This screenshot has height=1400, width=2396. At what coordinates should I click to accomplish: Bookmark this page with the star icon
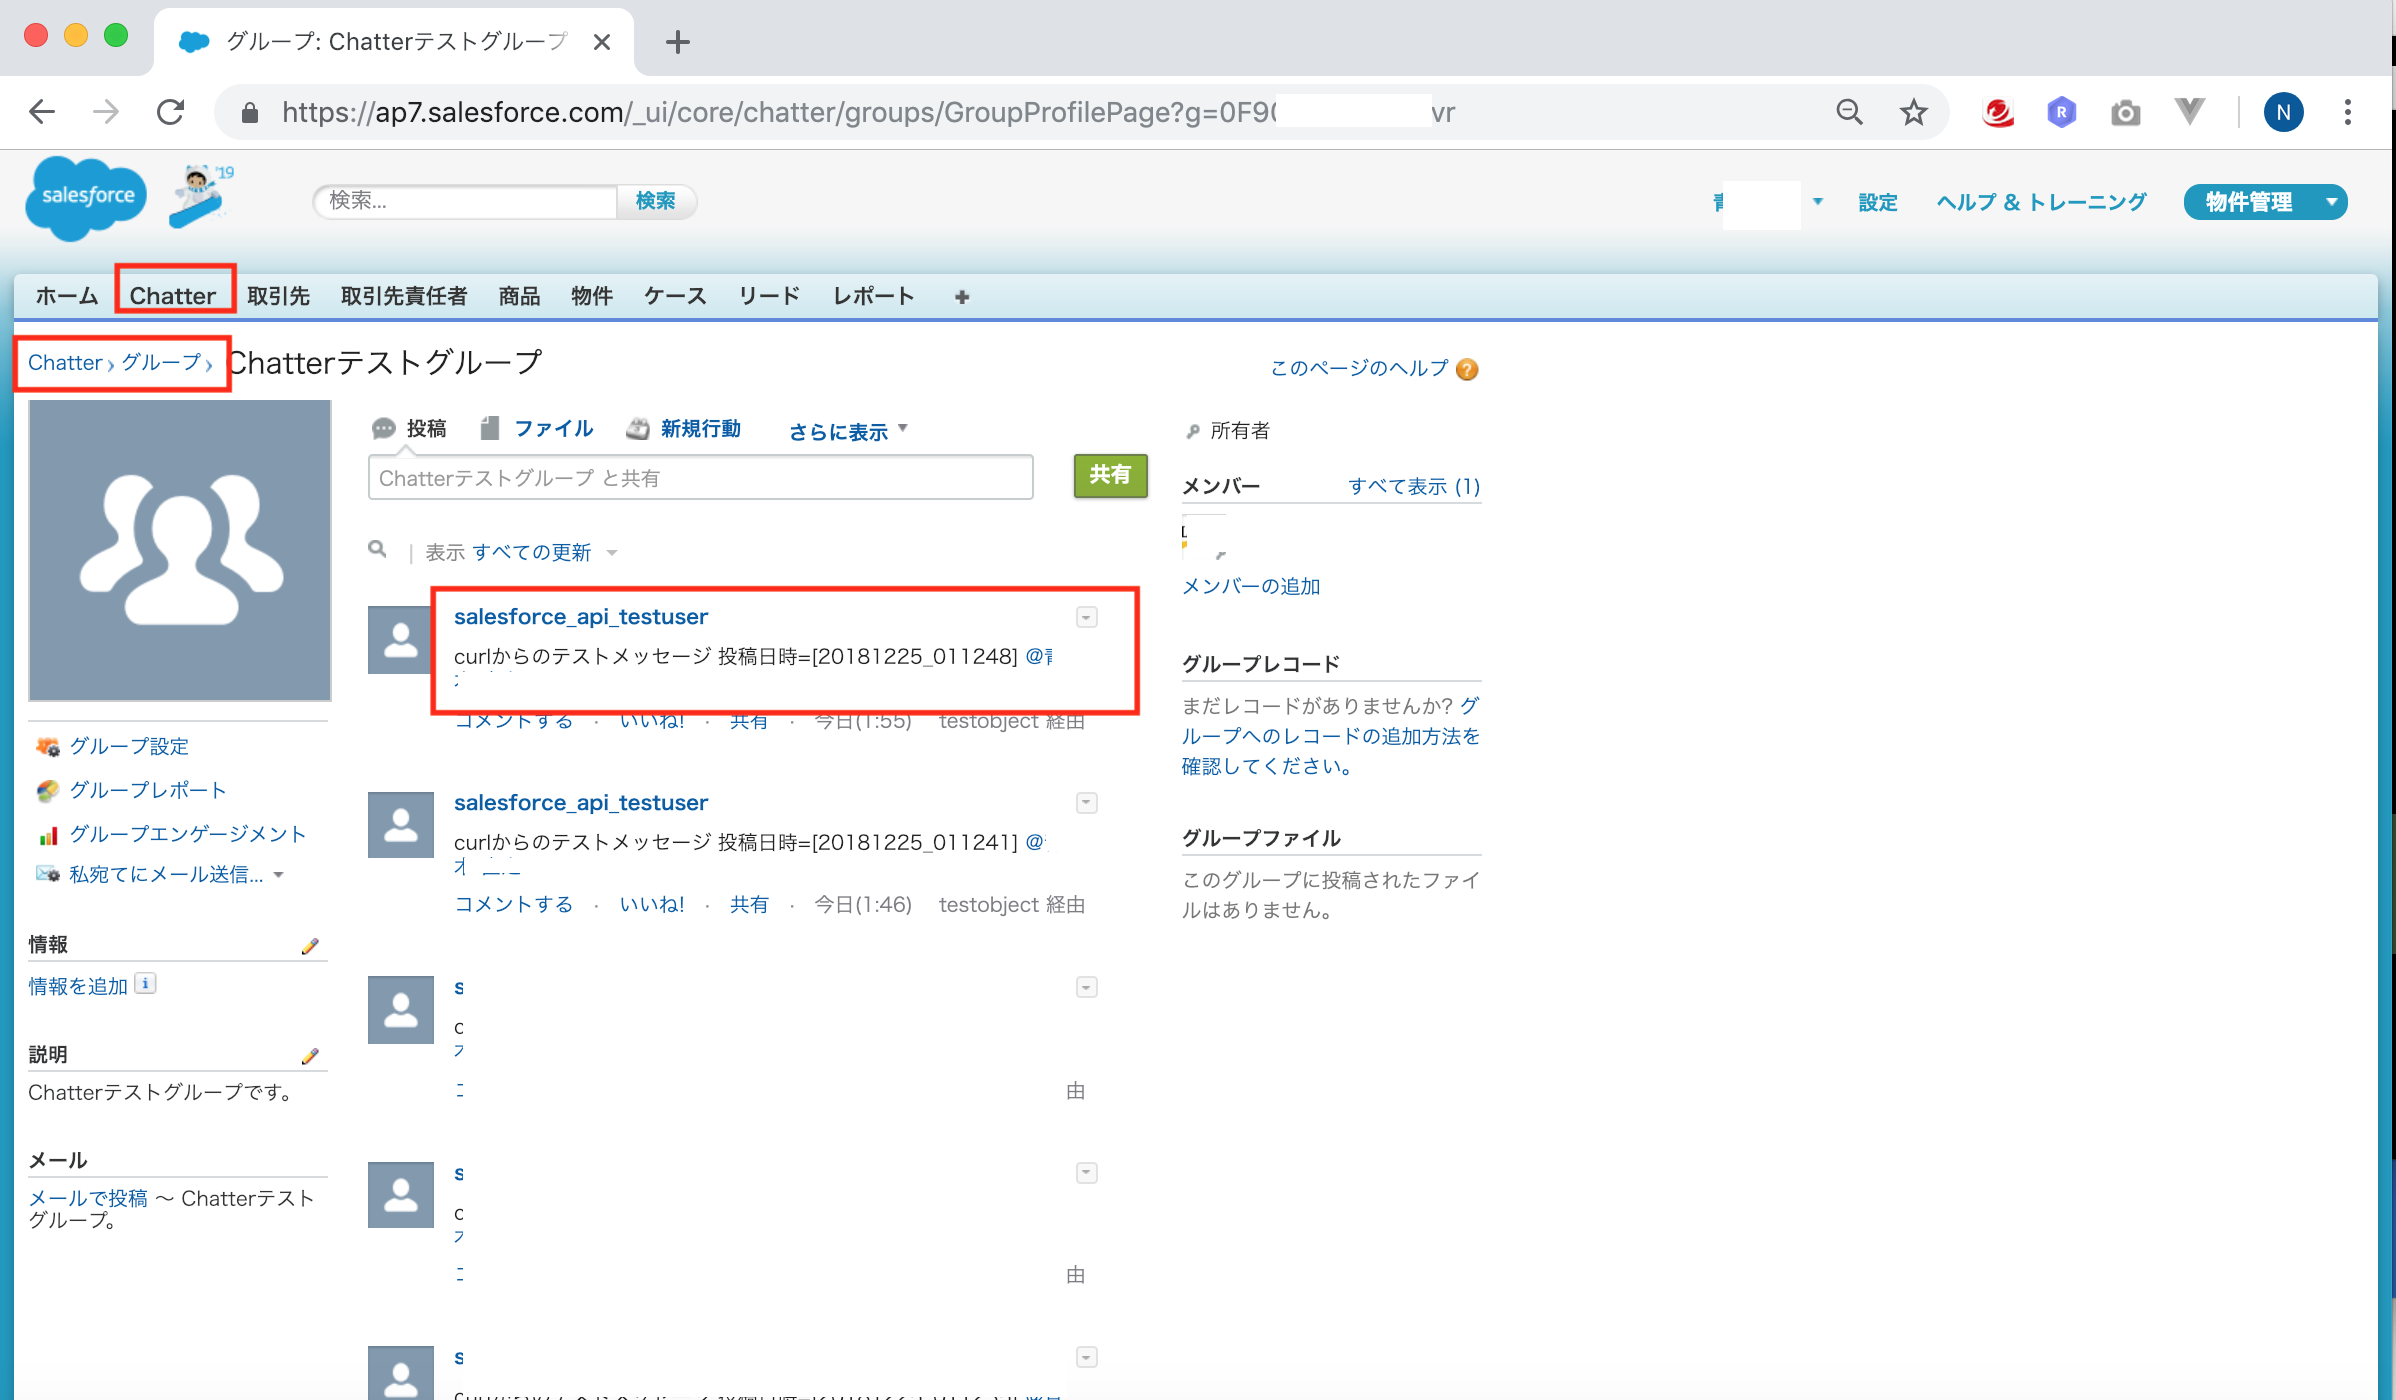[x=1913, y=112]
